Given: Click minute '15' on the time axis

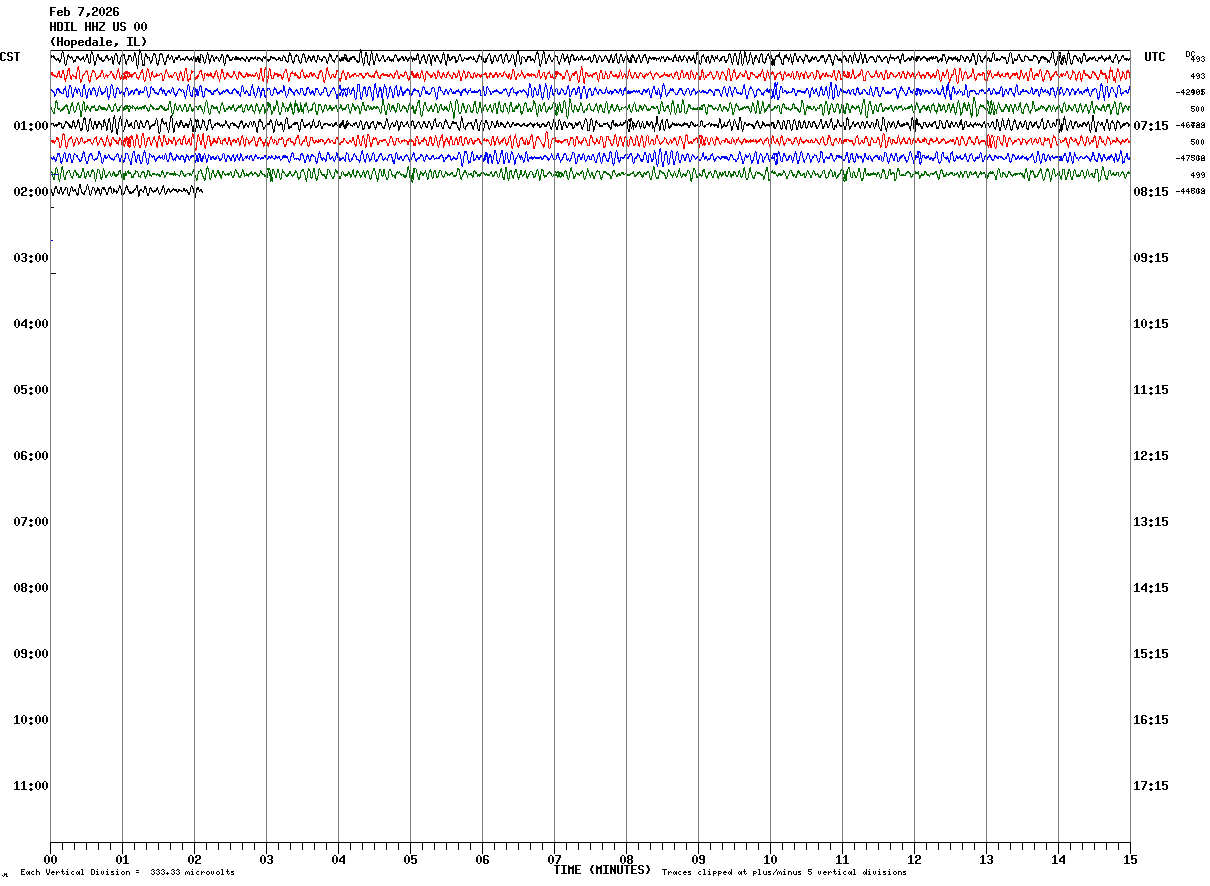Looking at the screenshot, I should (x=1130, y=860).
